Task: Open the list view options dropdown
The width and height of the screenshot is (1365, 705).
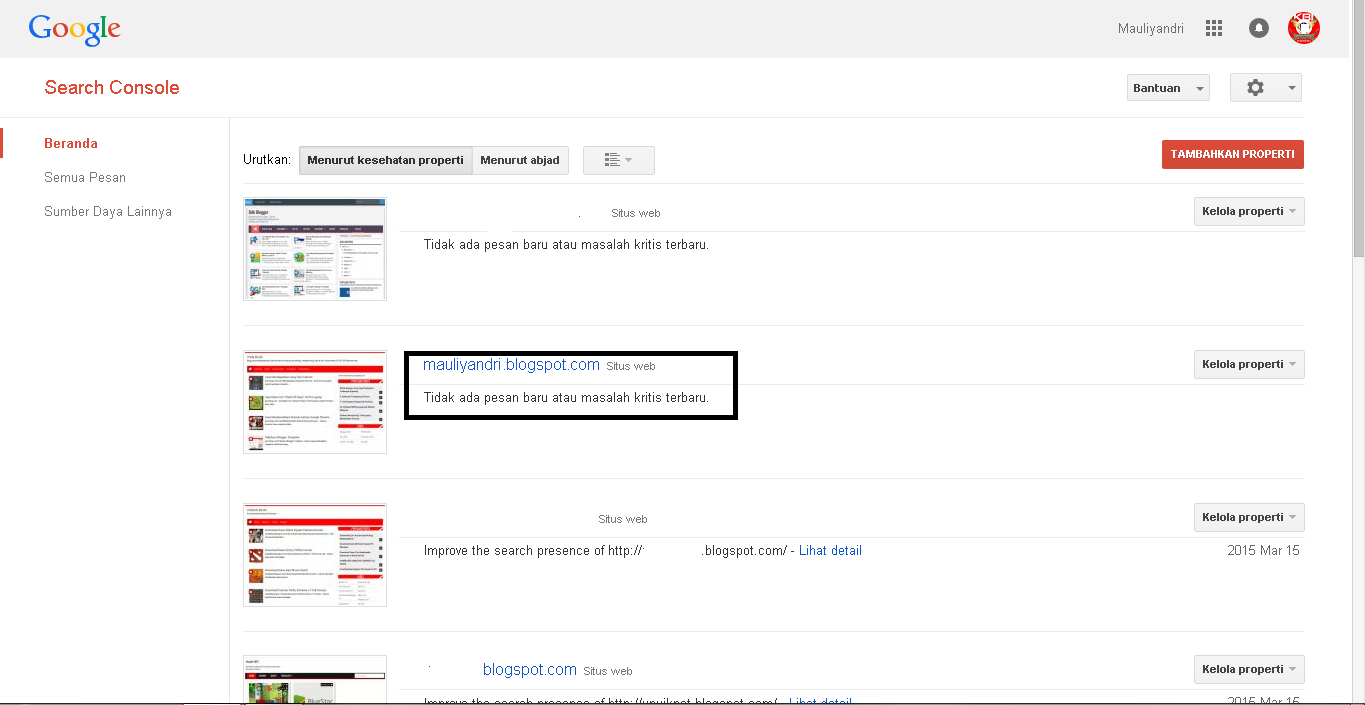Action: coord(619,160)
